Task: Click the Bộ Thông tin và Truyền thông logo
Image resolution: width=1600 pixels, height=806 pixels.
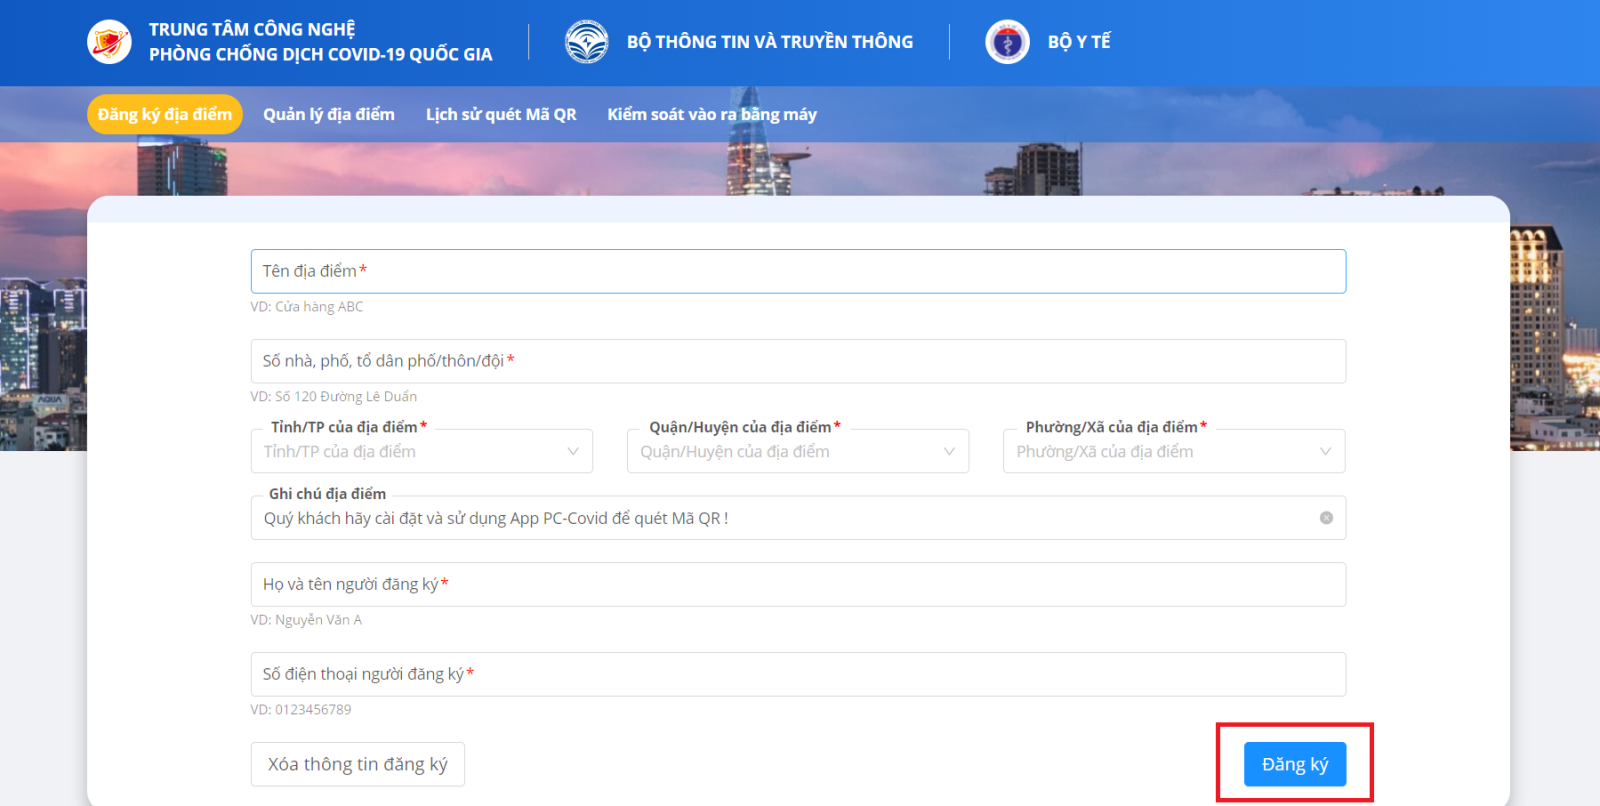Action: pos(587,42)
